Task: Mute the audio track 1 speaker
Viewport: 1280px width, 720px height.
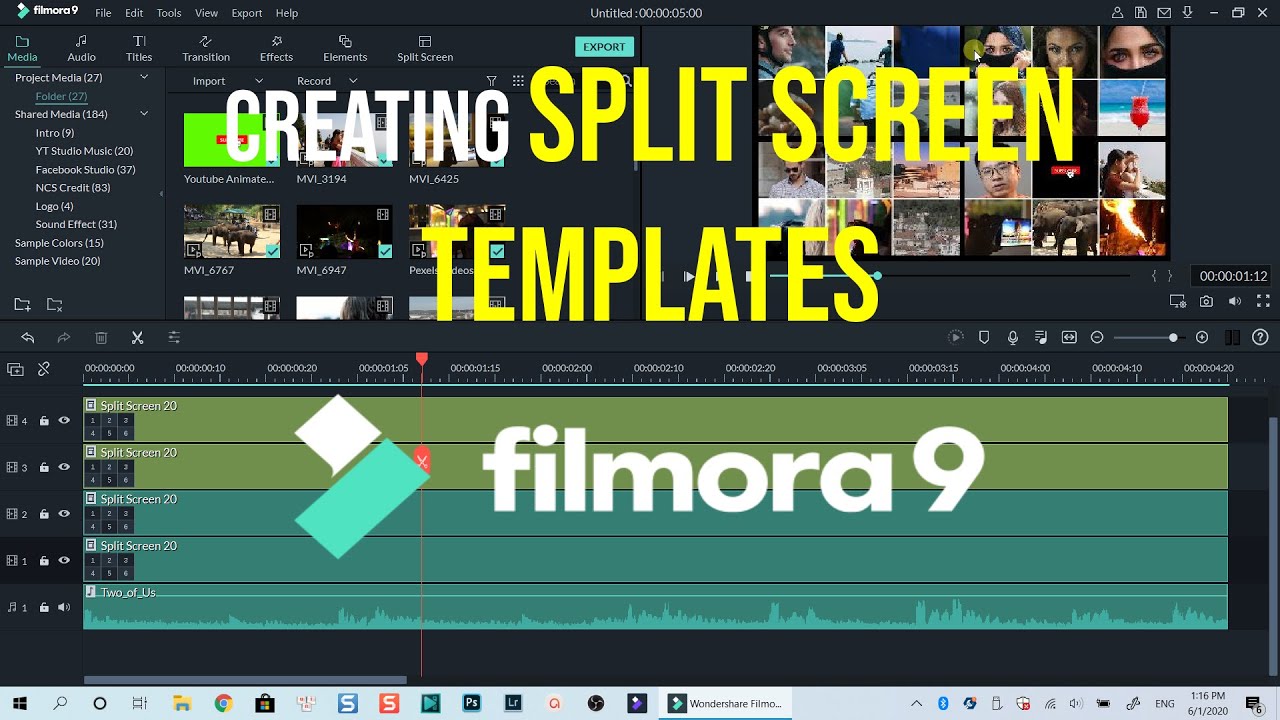Action: (64, 607)
